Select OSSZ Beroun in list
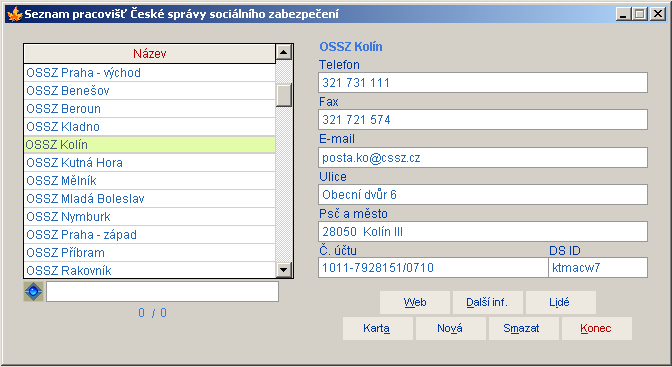Viewport: 672px width, 367px height. (x=150, y=109)
